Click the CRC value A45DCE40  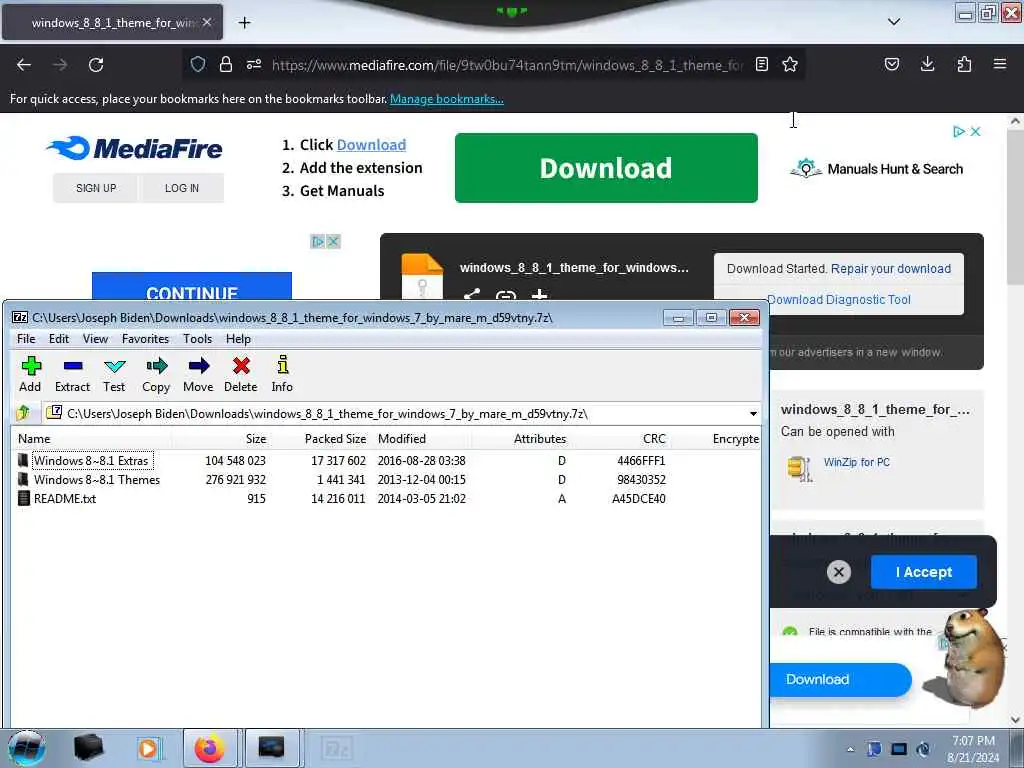point(639,498)
